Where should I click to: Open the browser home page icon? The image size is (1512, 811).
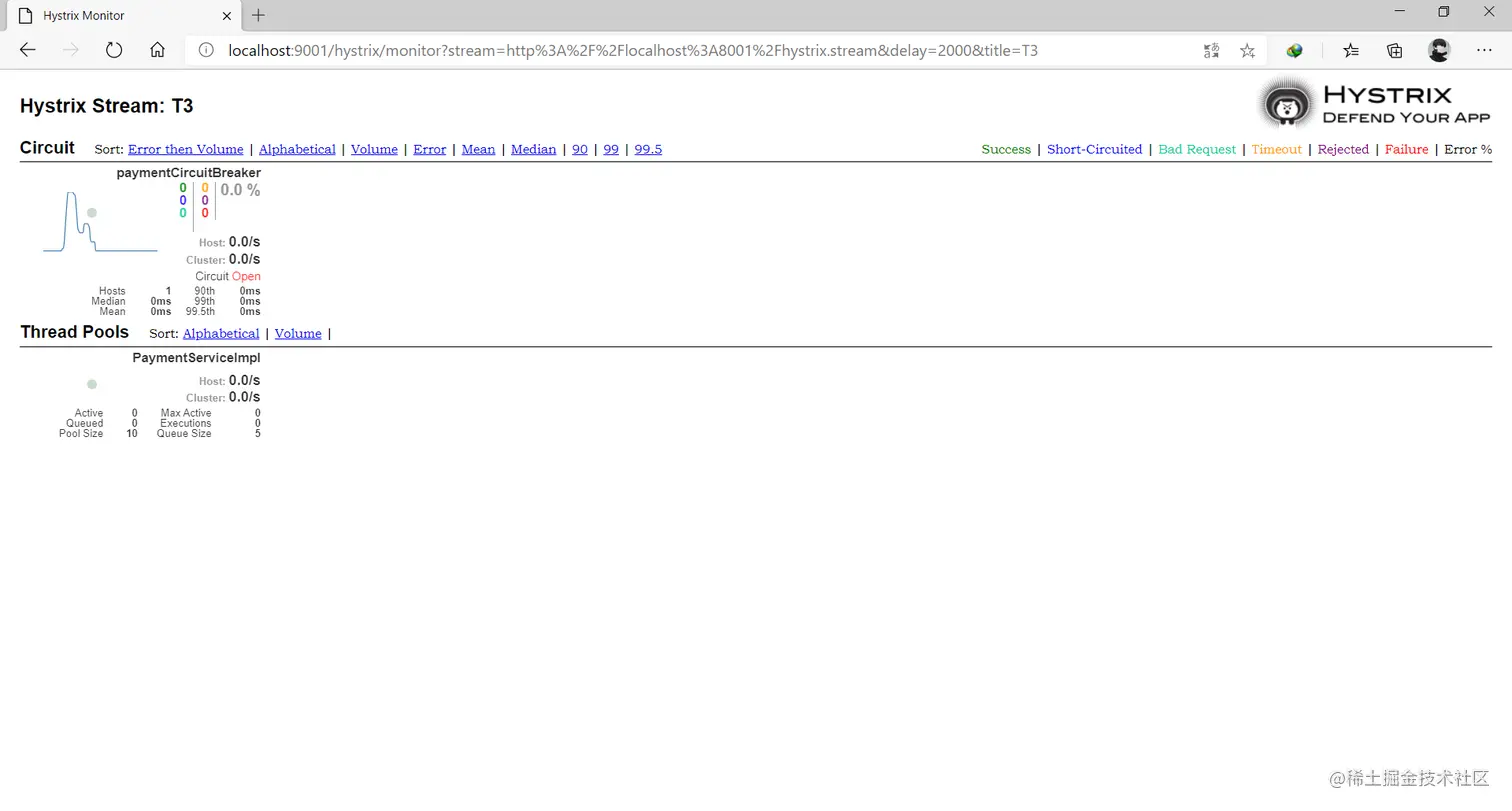157,50
